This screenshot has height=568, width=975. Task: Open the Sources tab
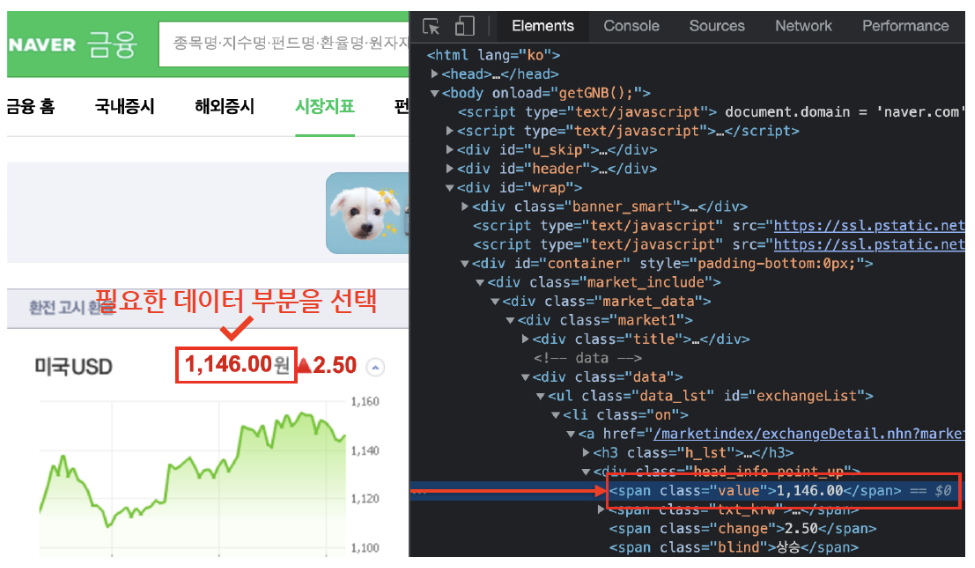[x=716, y=26]
